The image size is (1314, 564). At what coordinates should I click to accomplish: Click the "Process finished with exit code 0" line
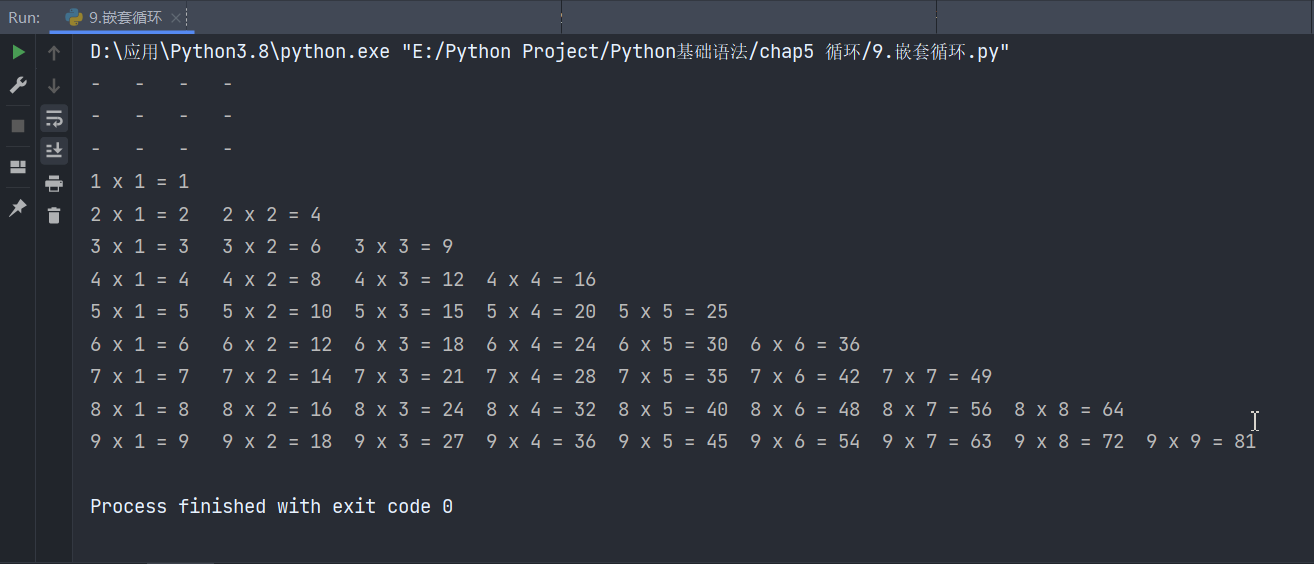[x=271, y=506]
